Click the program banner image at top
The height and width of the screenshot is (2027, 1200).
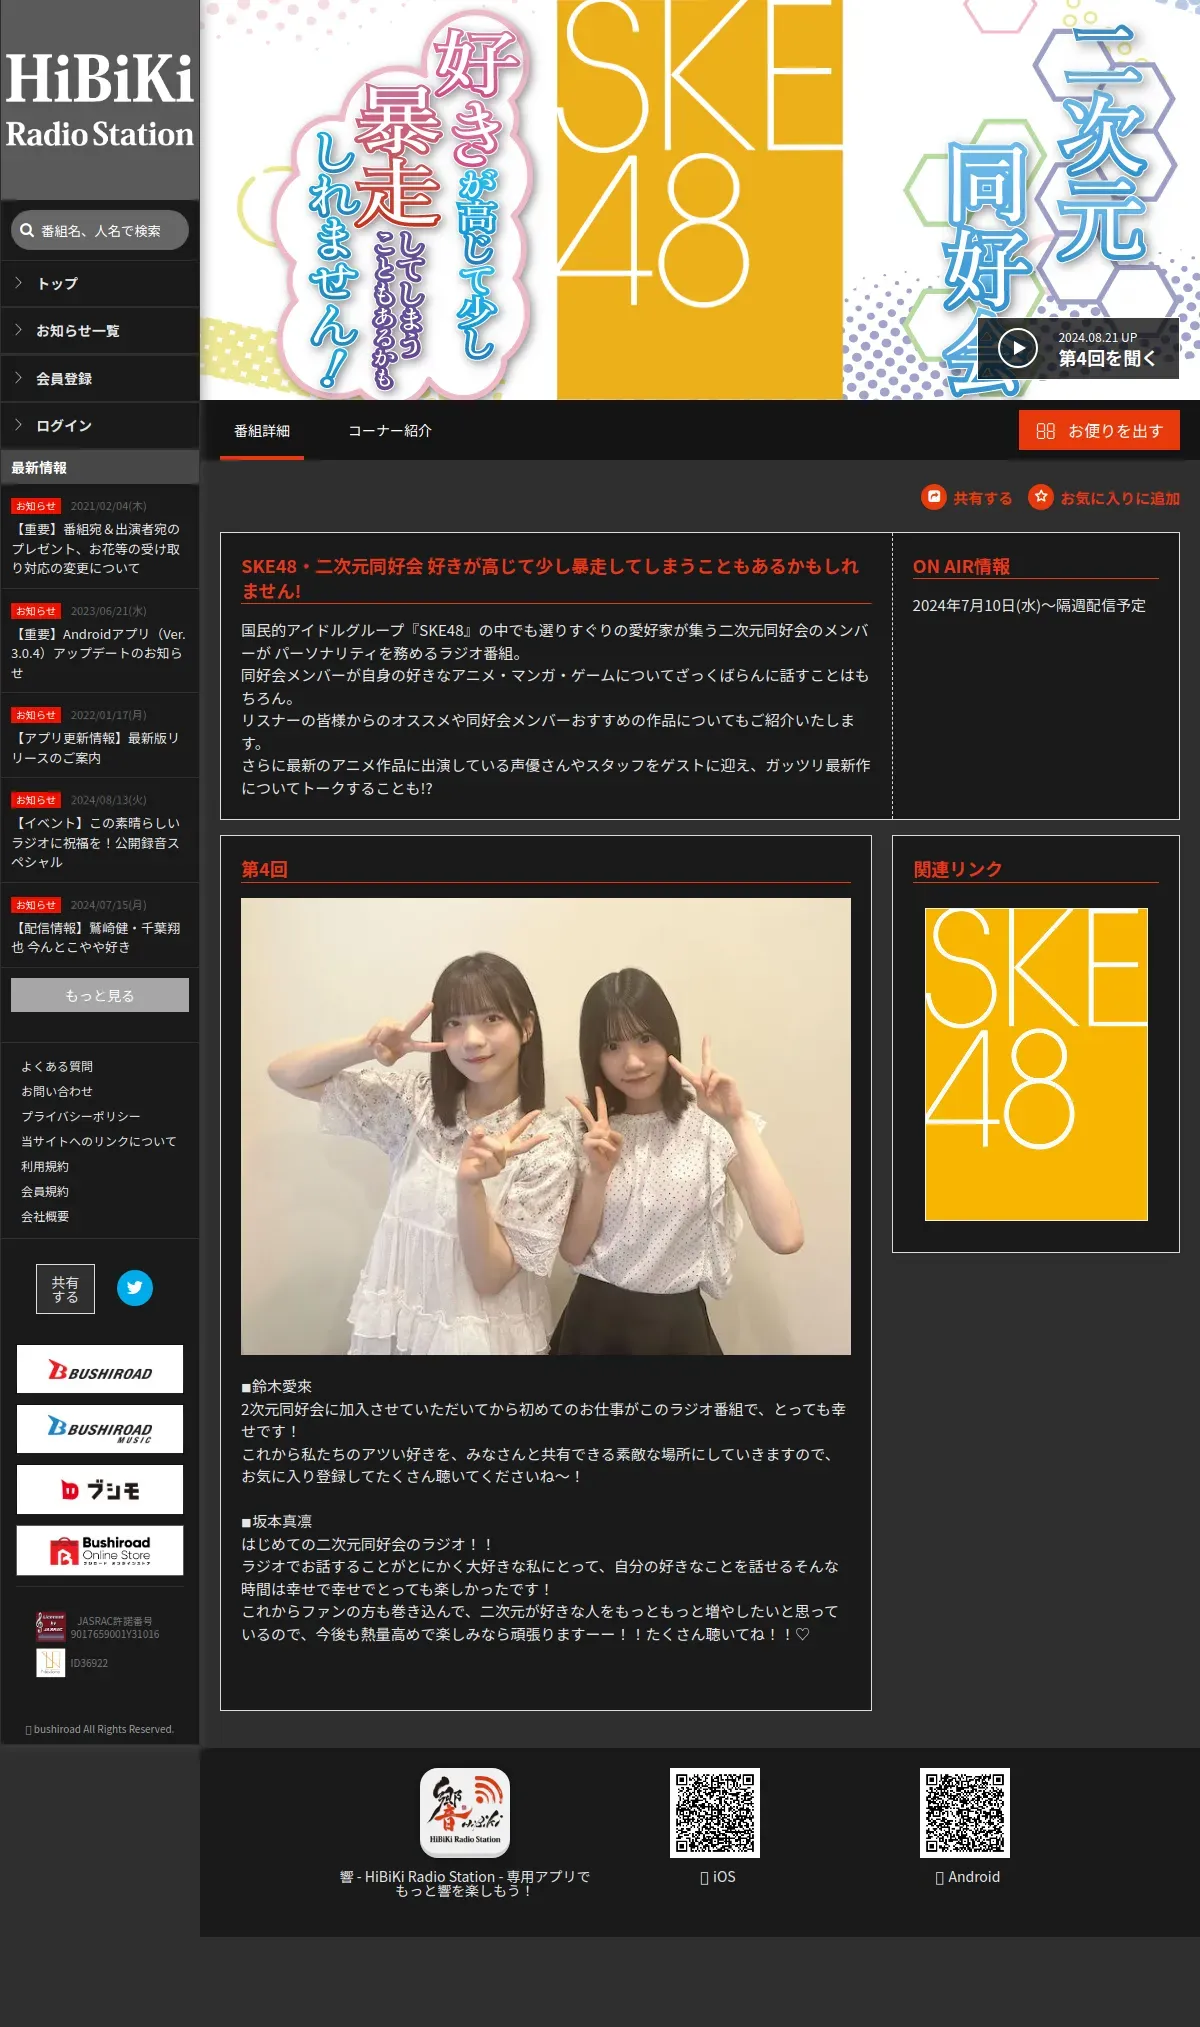[700, 200]
